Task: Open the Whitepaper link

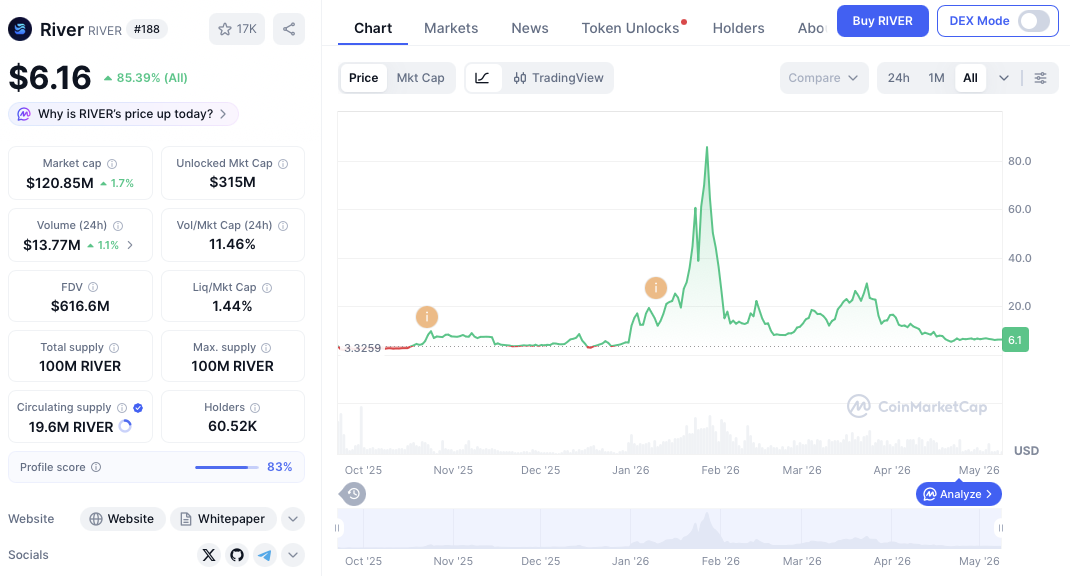Action: 223,519
